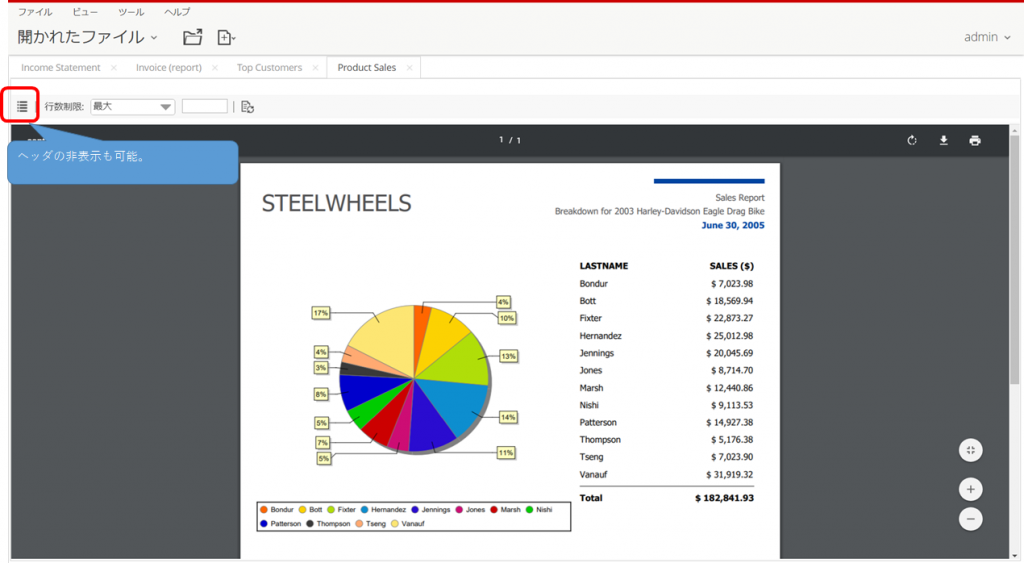The height and width of the screenshot is (563, 1024).
Task: Click the Bott sales value $ 18,569.94
Action: (x=729, y=301)
